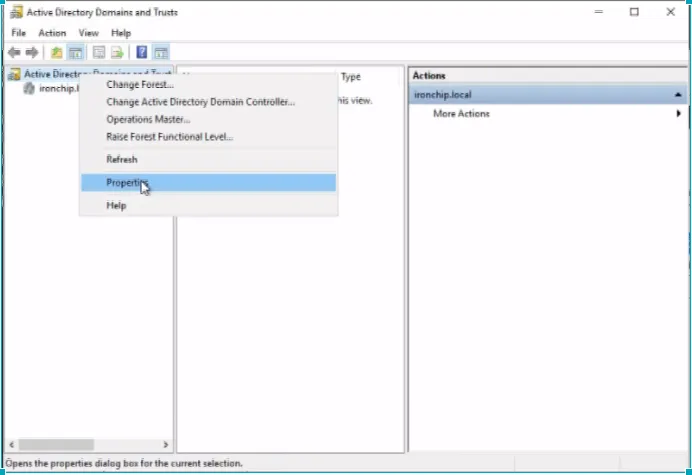Click the tree pane scrollbar left arrow
This screenshot has height=475, width=692.
(x=12, y=445)
